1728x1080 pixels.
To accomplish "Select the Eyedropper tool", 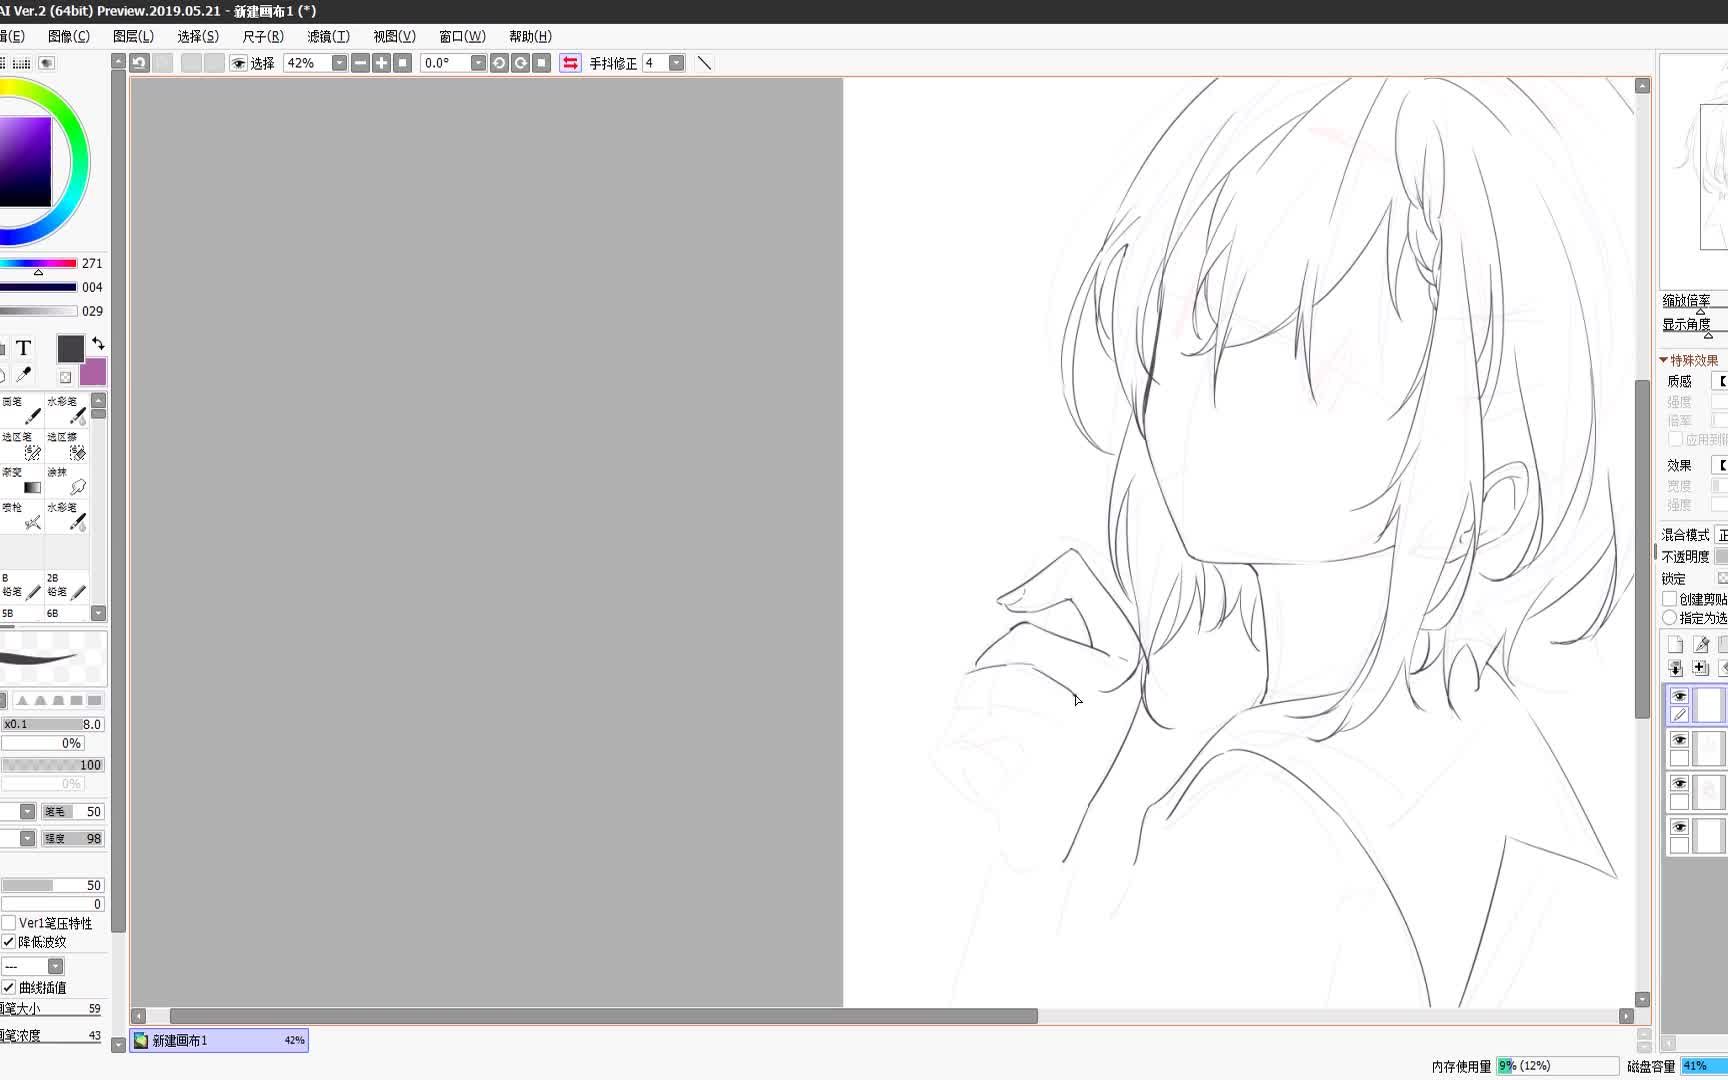I will pyautogui.click(x=23, y=375).
